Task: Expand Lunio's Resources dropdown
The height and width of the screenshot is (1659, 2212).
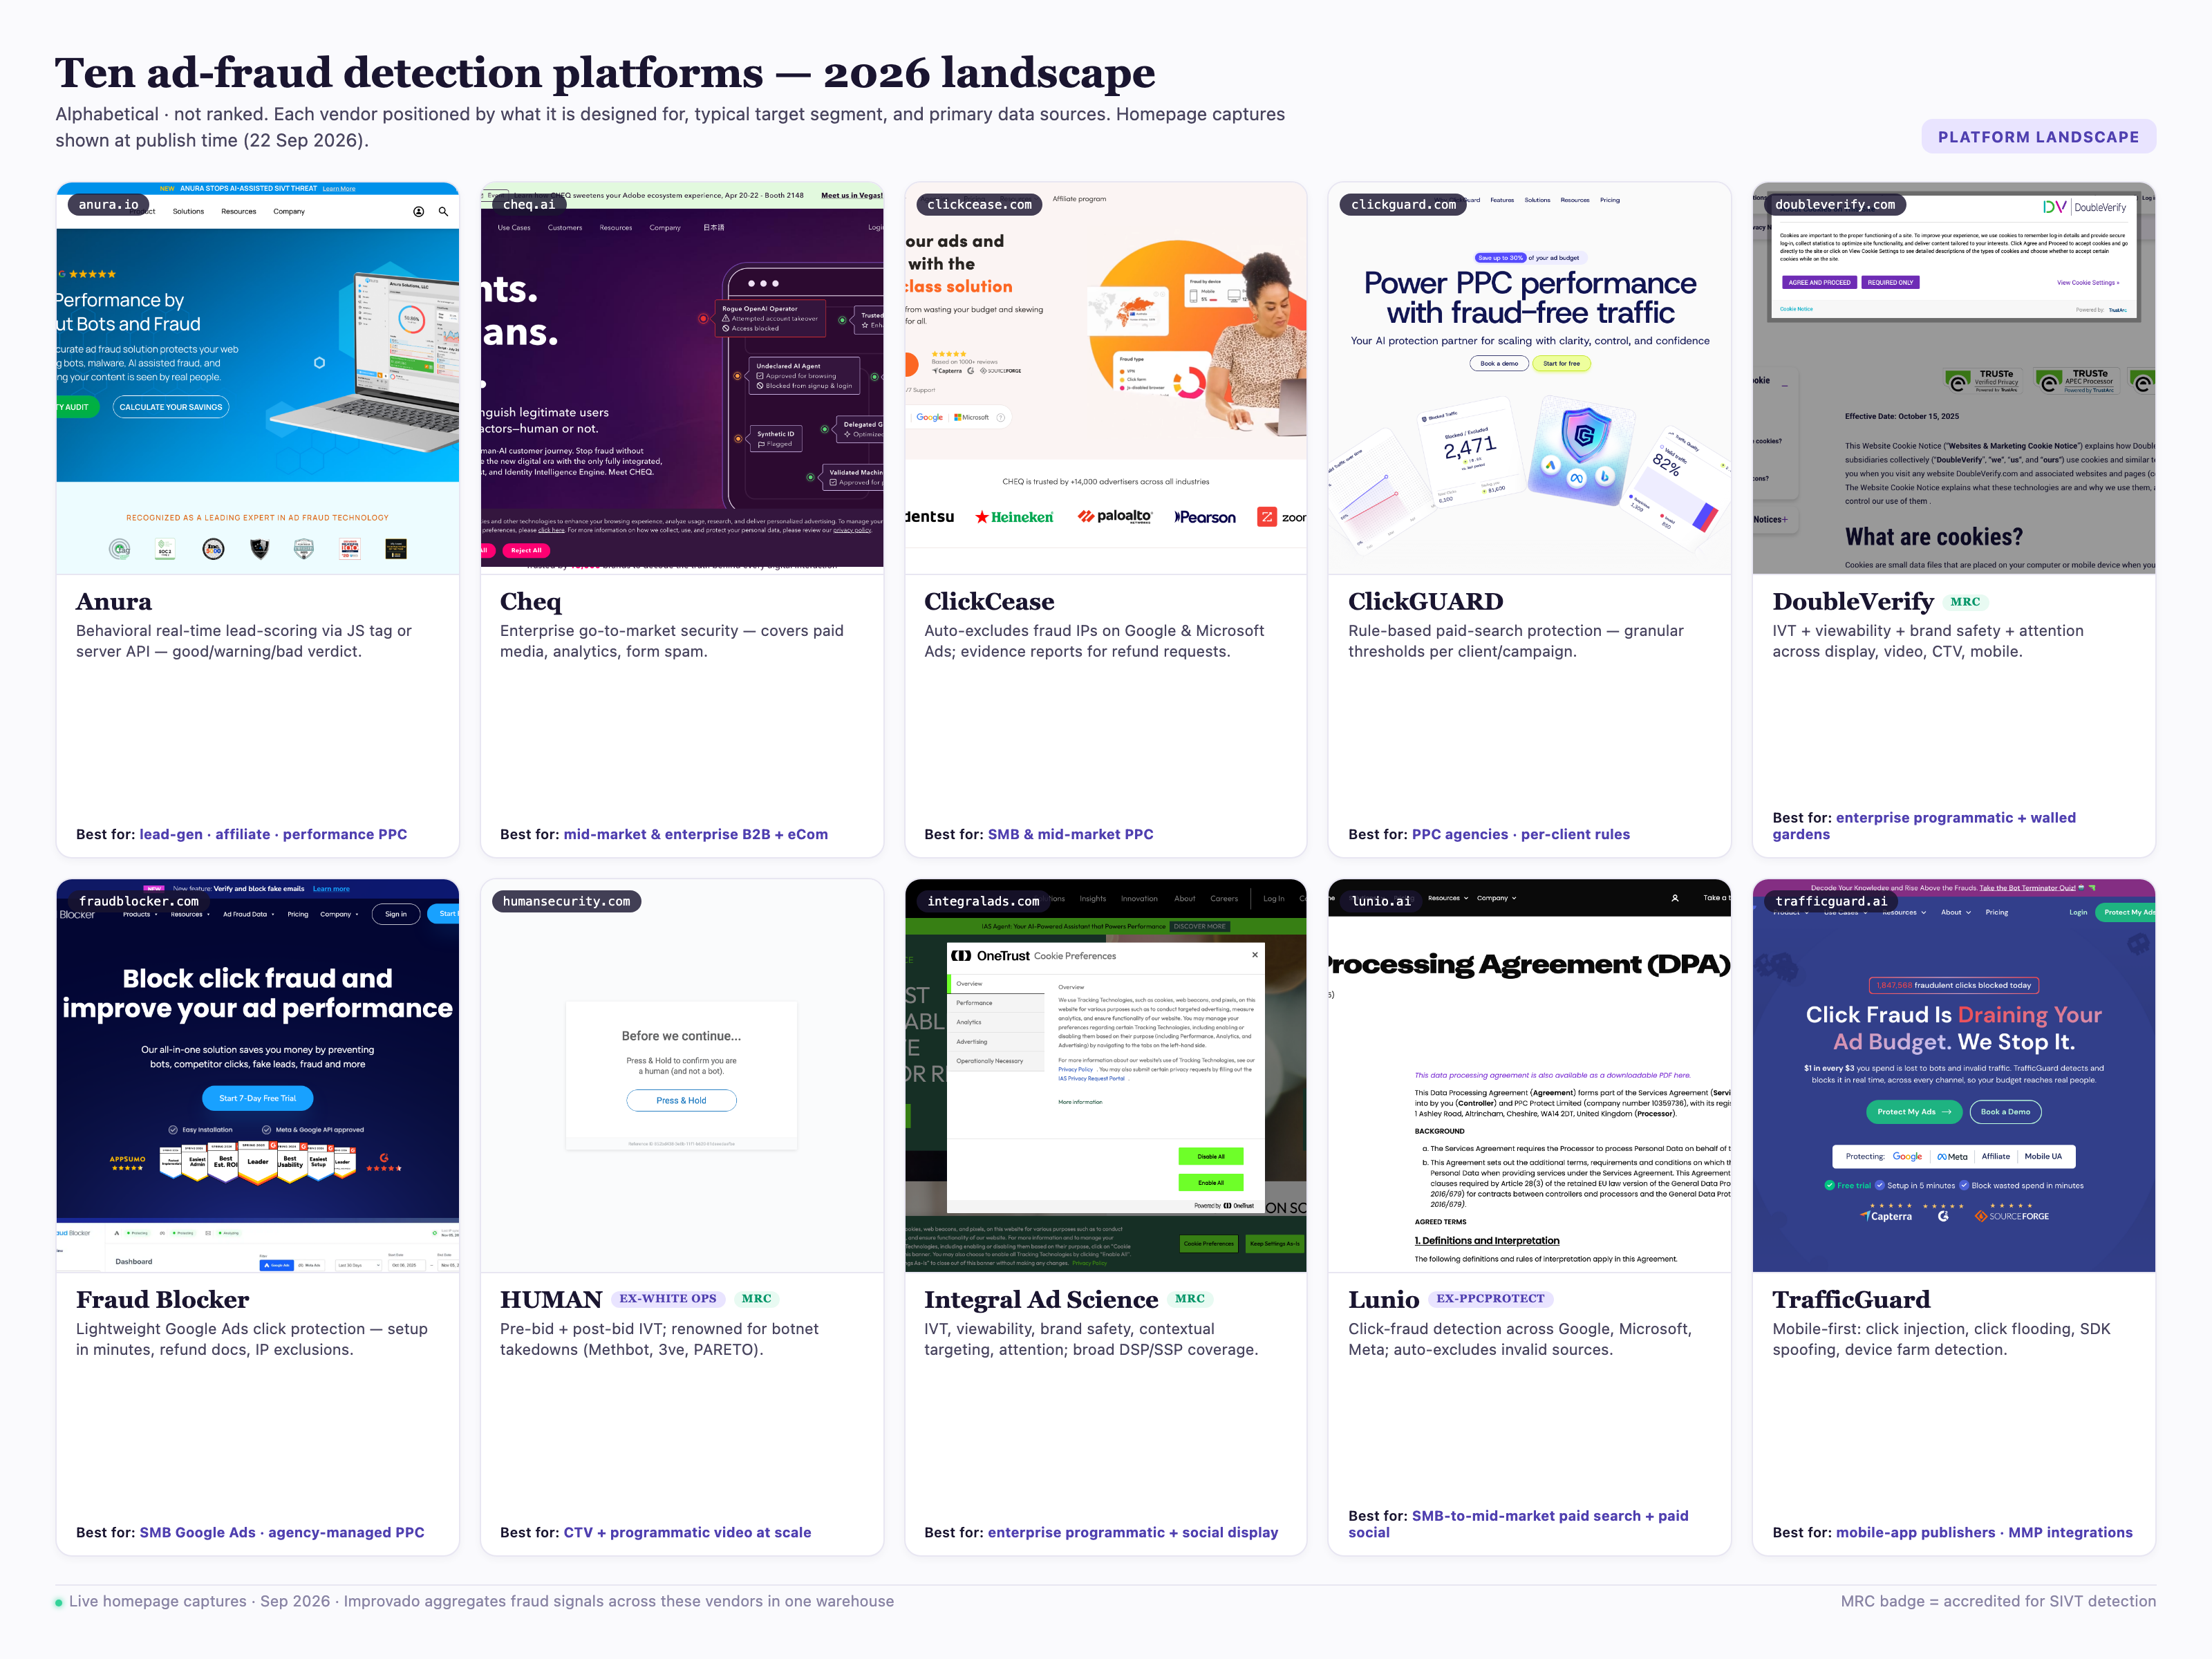Action: click(1448, 898)
